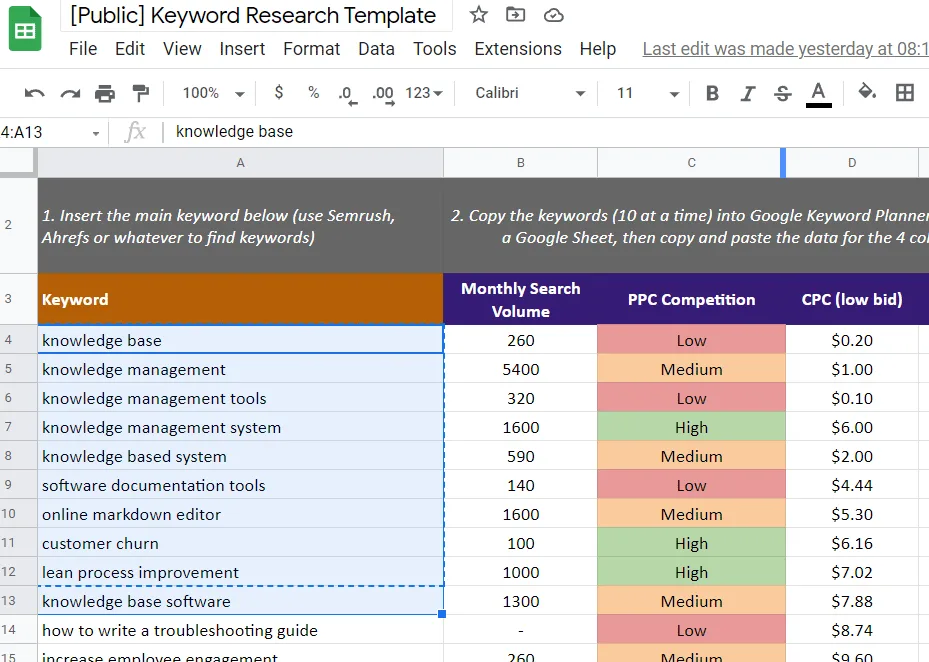
Task: Redo the last undone action
Action: point(70,93)
